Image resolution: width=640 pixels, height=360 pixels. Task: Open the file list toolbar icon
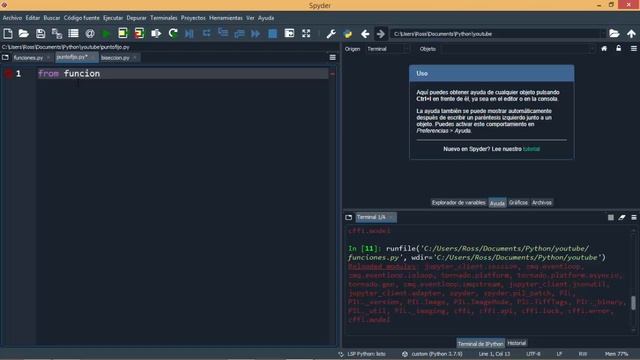point(73,33)
